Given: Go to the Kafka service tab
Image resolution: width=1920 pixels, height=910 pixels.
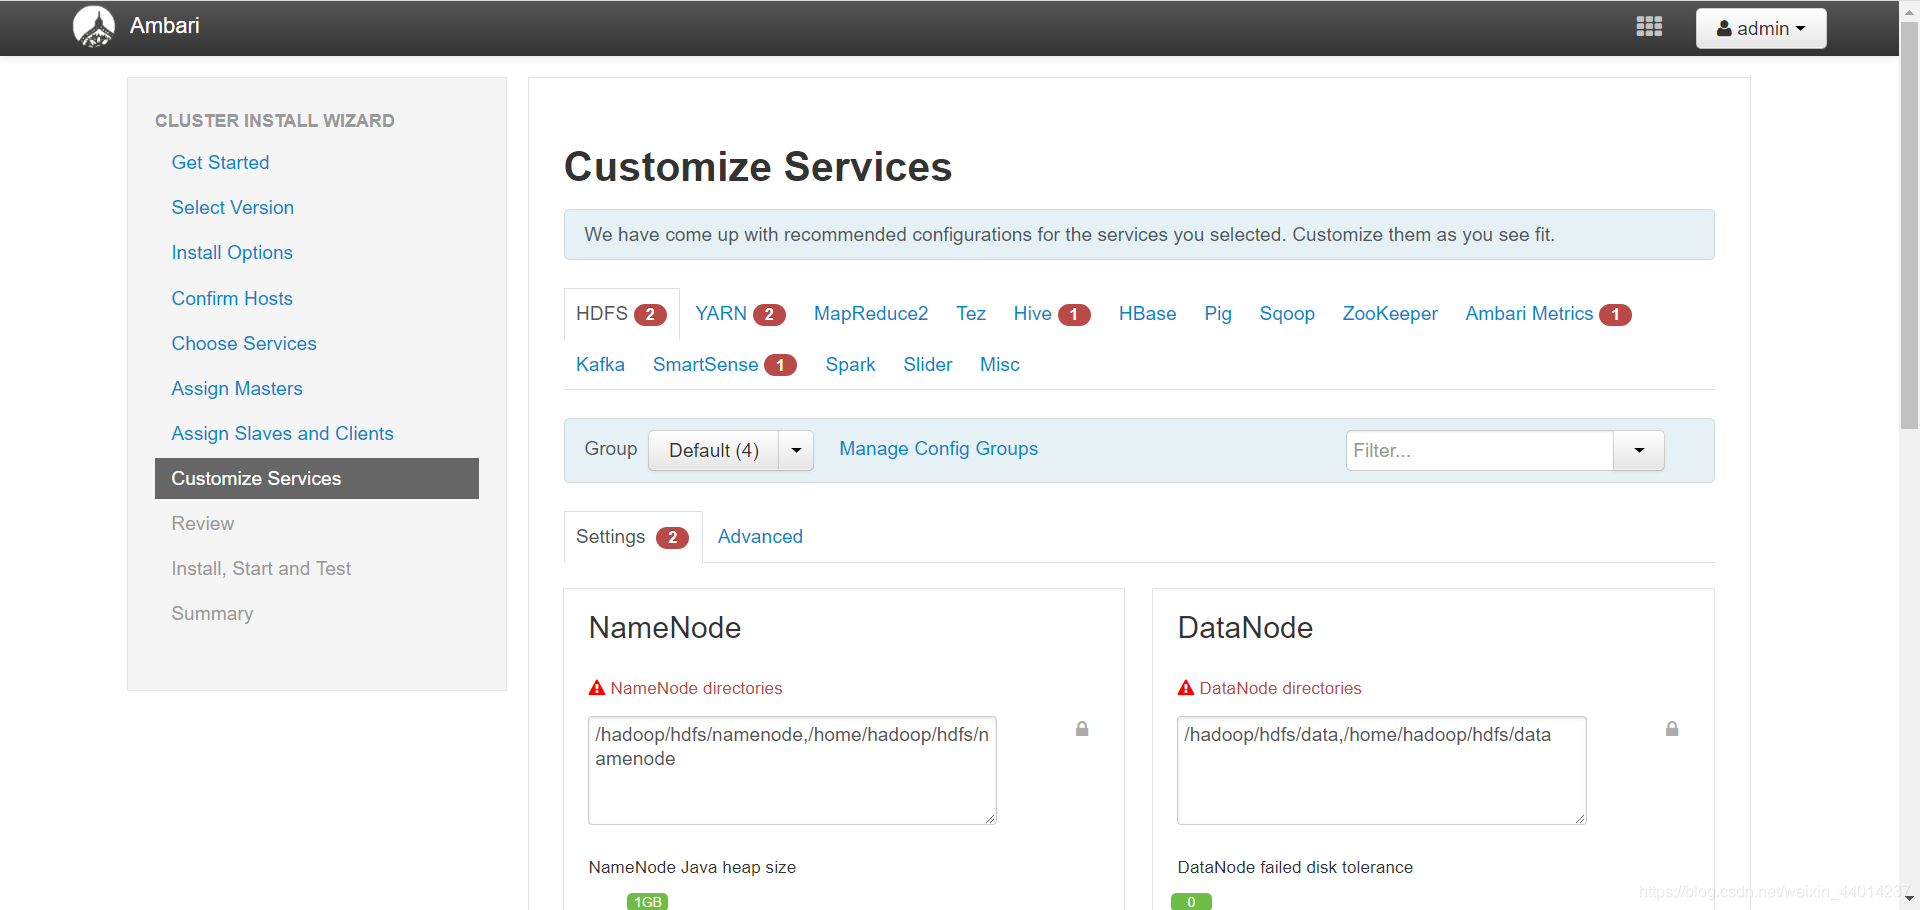Looking at the screenshot, I should click(600, 365).
